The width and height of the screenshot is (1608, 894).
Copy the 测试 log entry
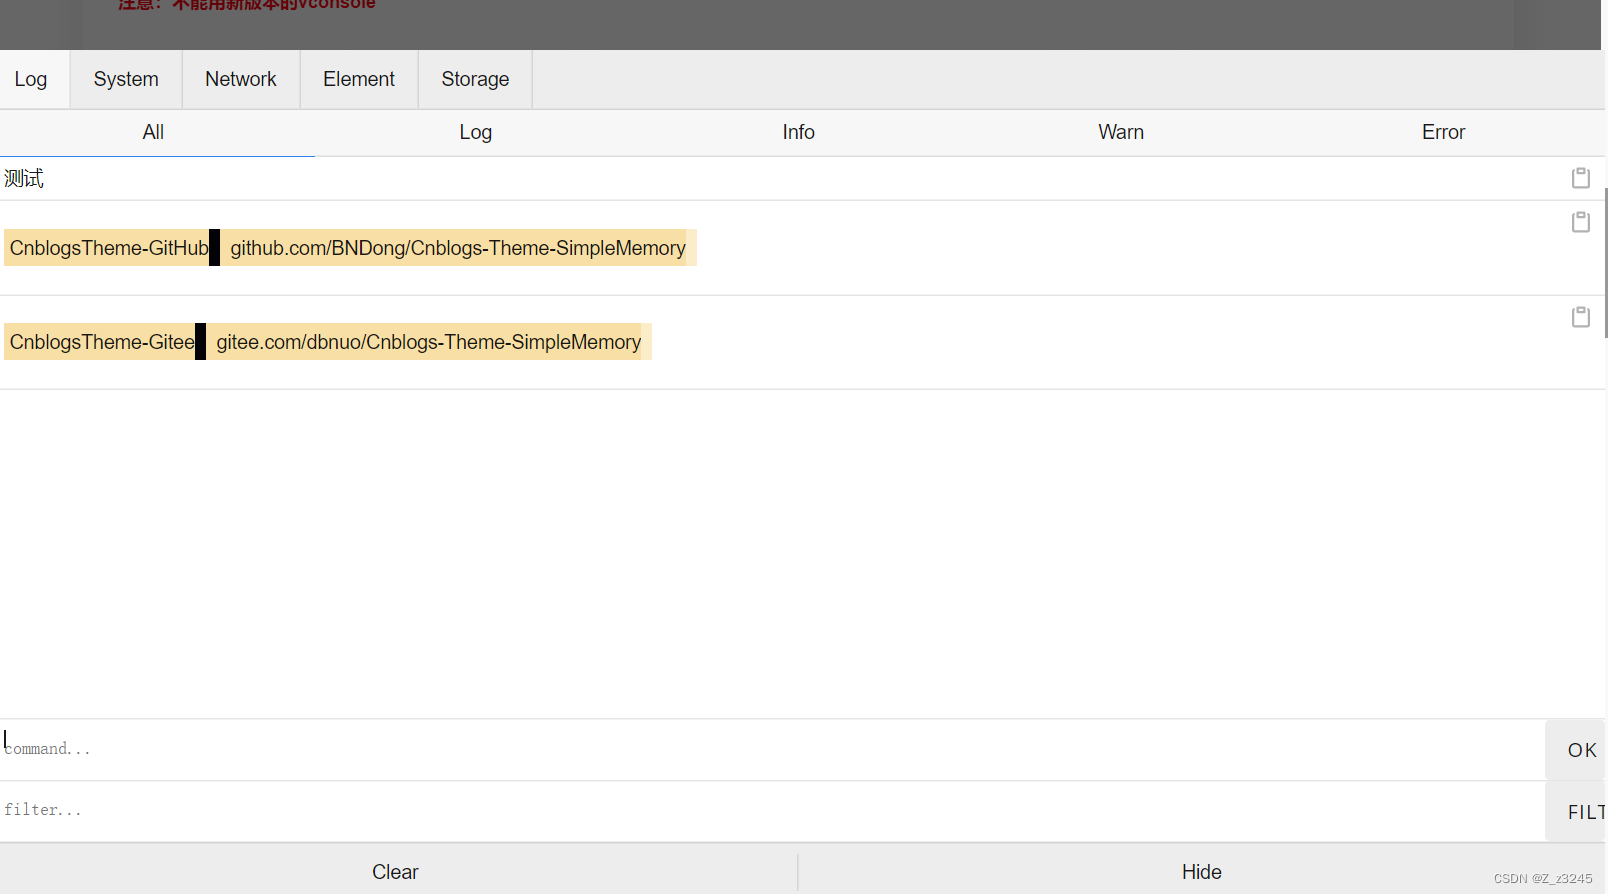1580,178
